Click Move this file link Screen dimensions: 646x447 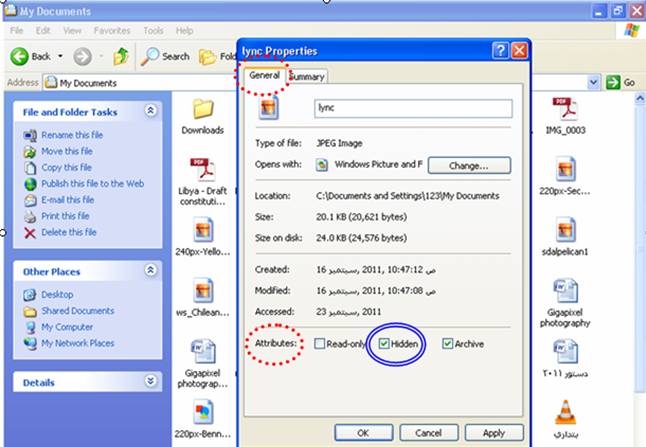pyautogui.click(x=67, y=151)
